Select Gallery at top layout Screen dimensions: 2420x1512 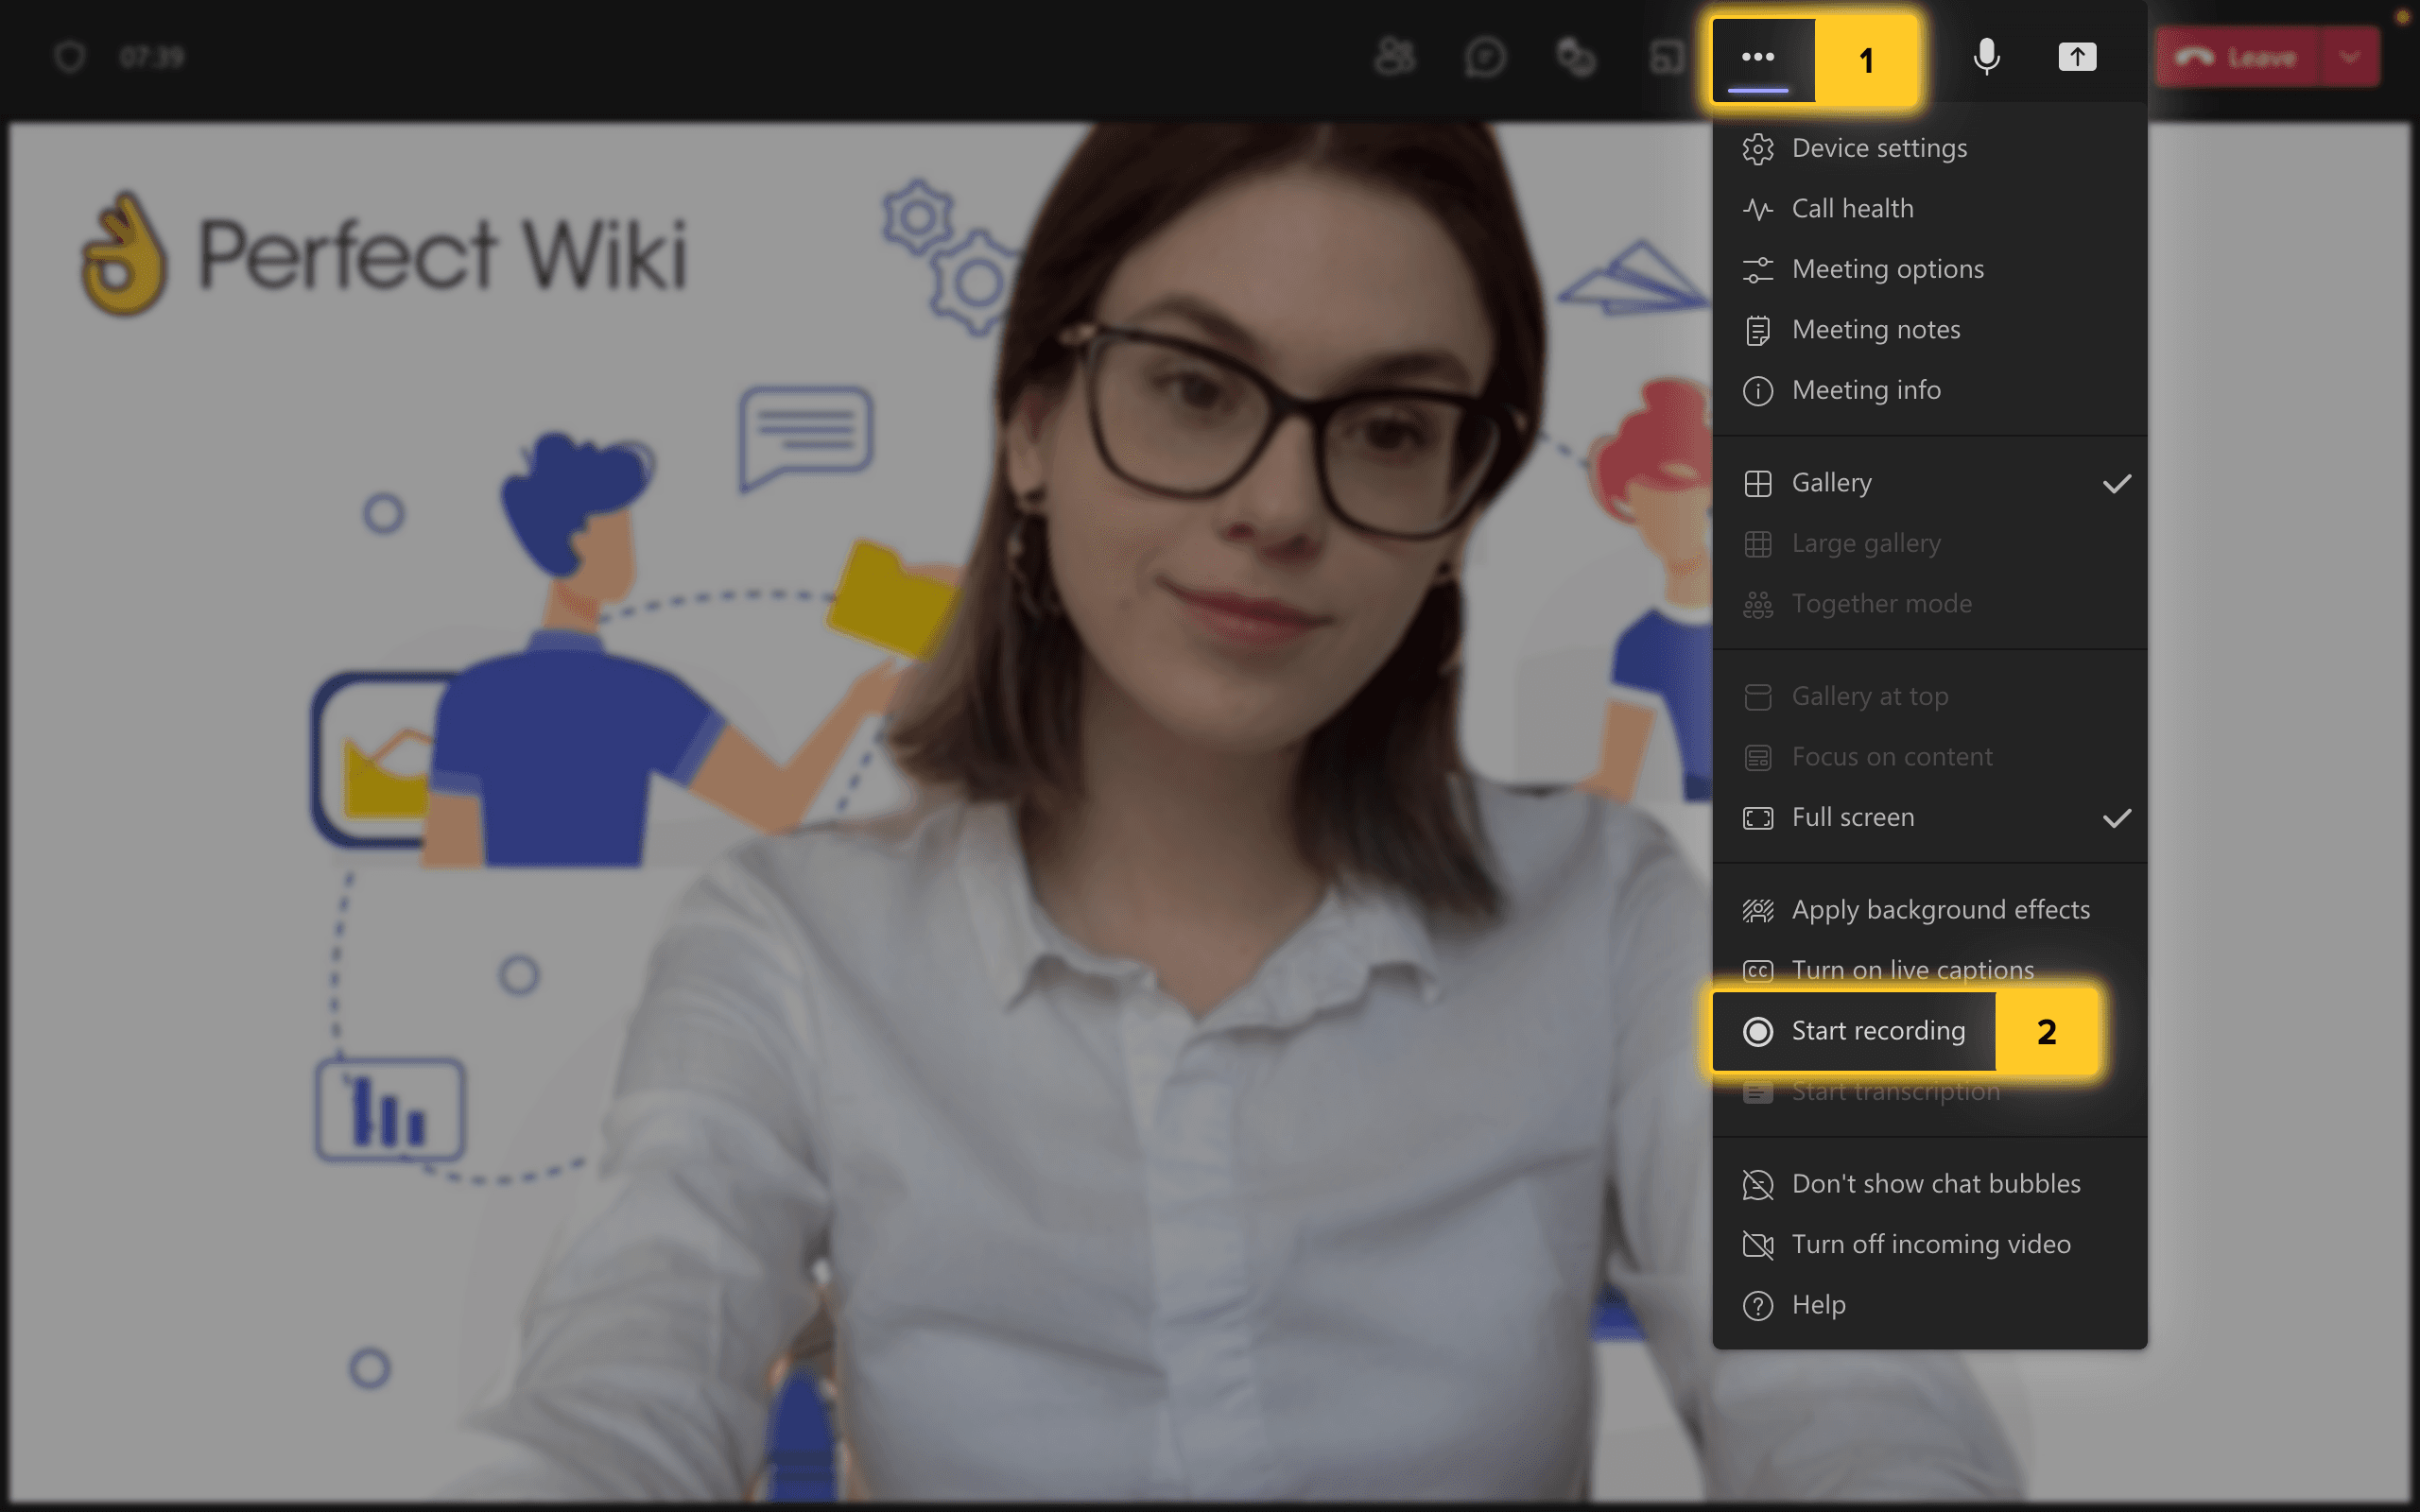1871,695
